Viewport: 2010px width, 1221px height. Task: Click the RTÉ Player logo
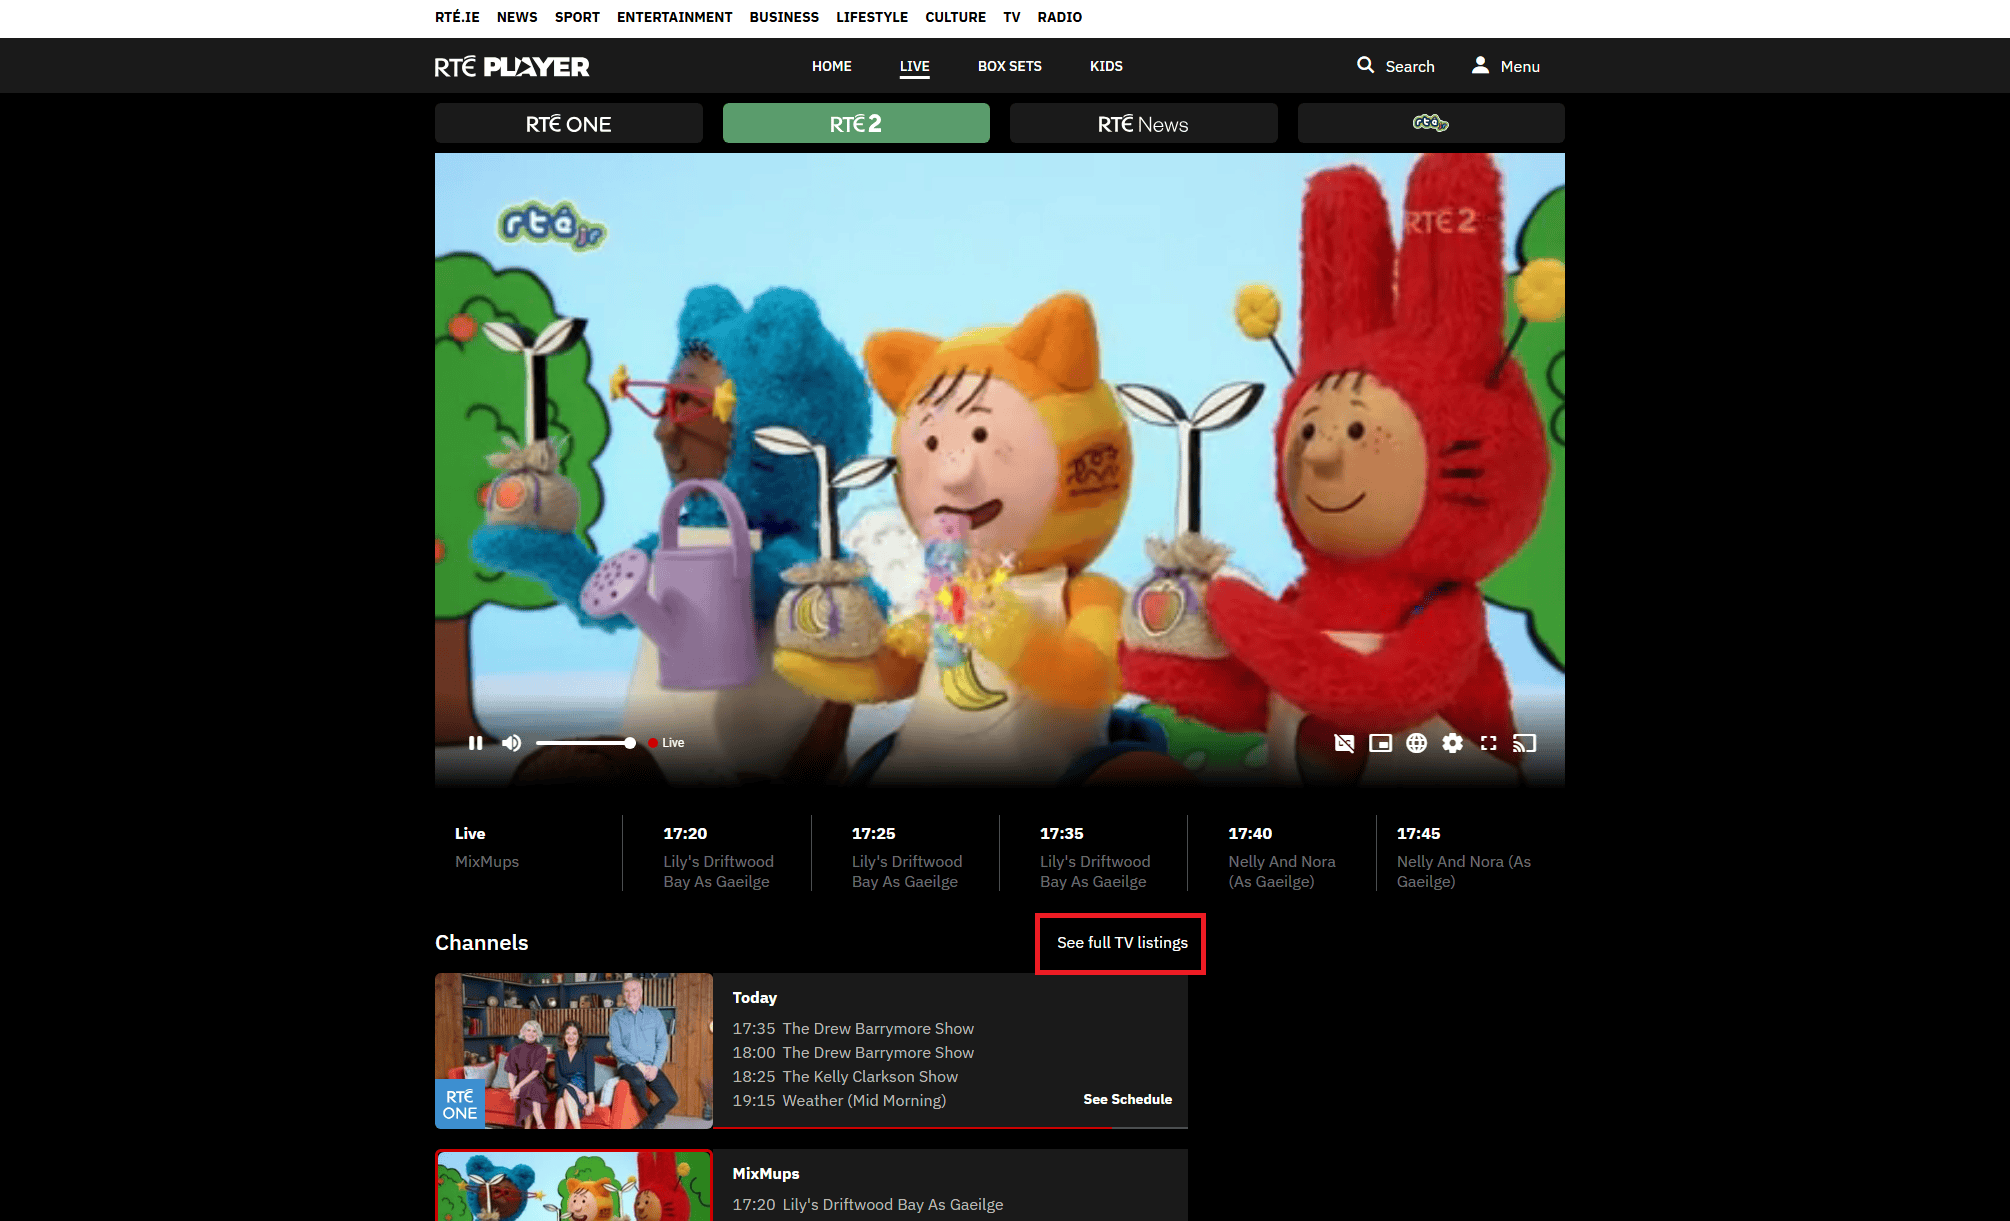[512, 67]
